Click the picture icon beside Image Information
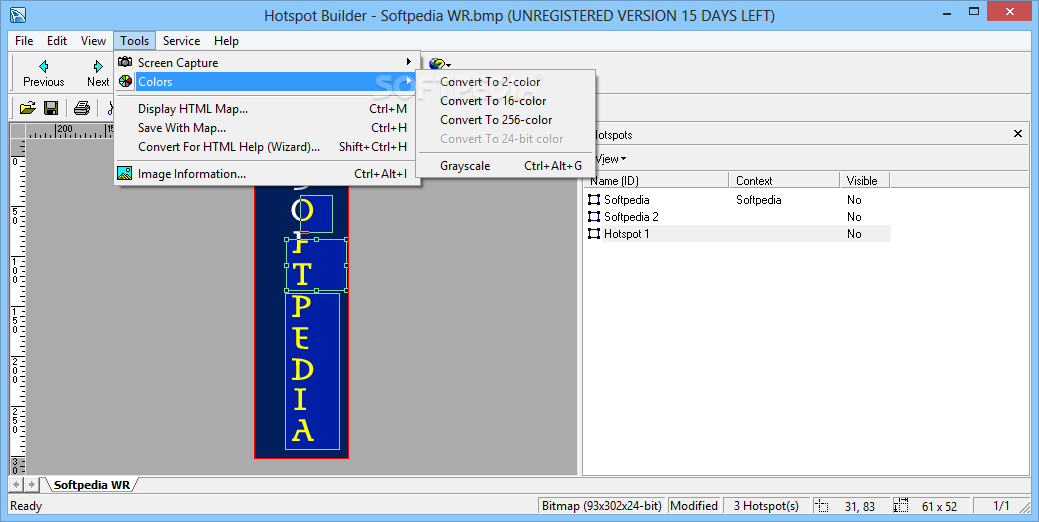This screenshot has width=1039, height=522. pyautogui.click(x=125, y=174)
